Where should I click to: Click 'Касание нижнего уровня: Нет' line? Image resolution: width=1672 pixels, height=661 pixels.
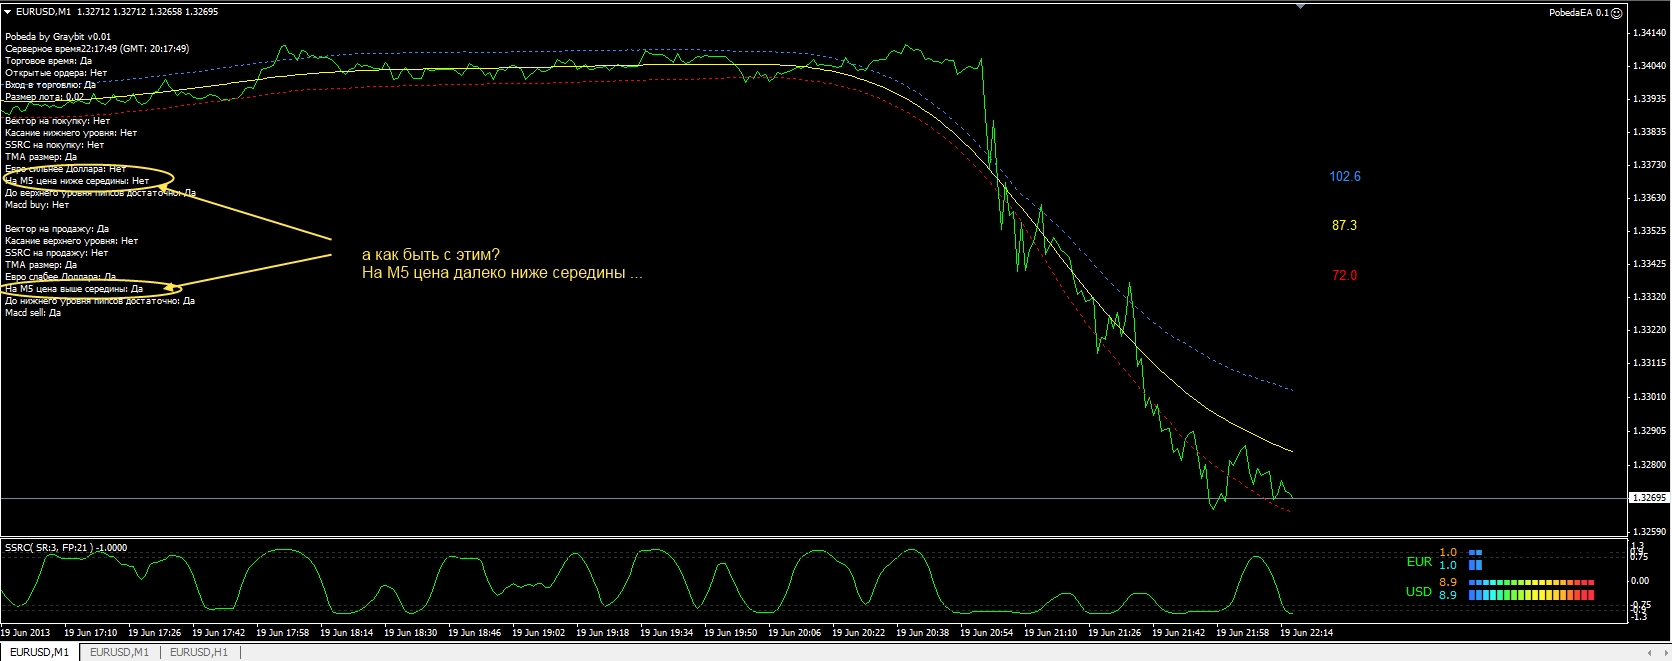click(71, 133)
